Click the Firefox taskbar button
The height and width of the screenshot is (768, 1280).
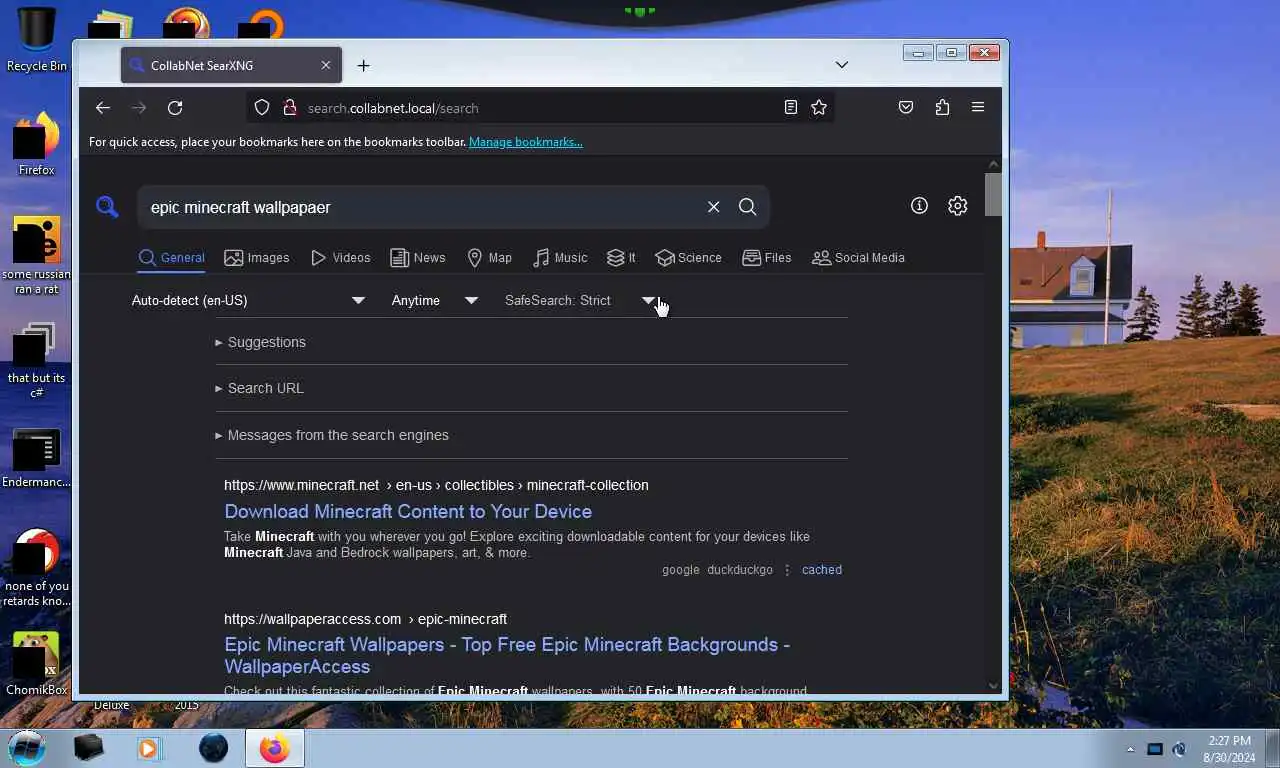click(275, 748)
